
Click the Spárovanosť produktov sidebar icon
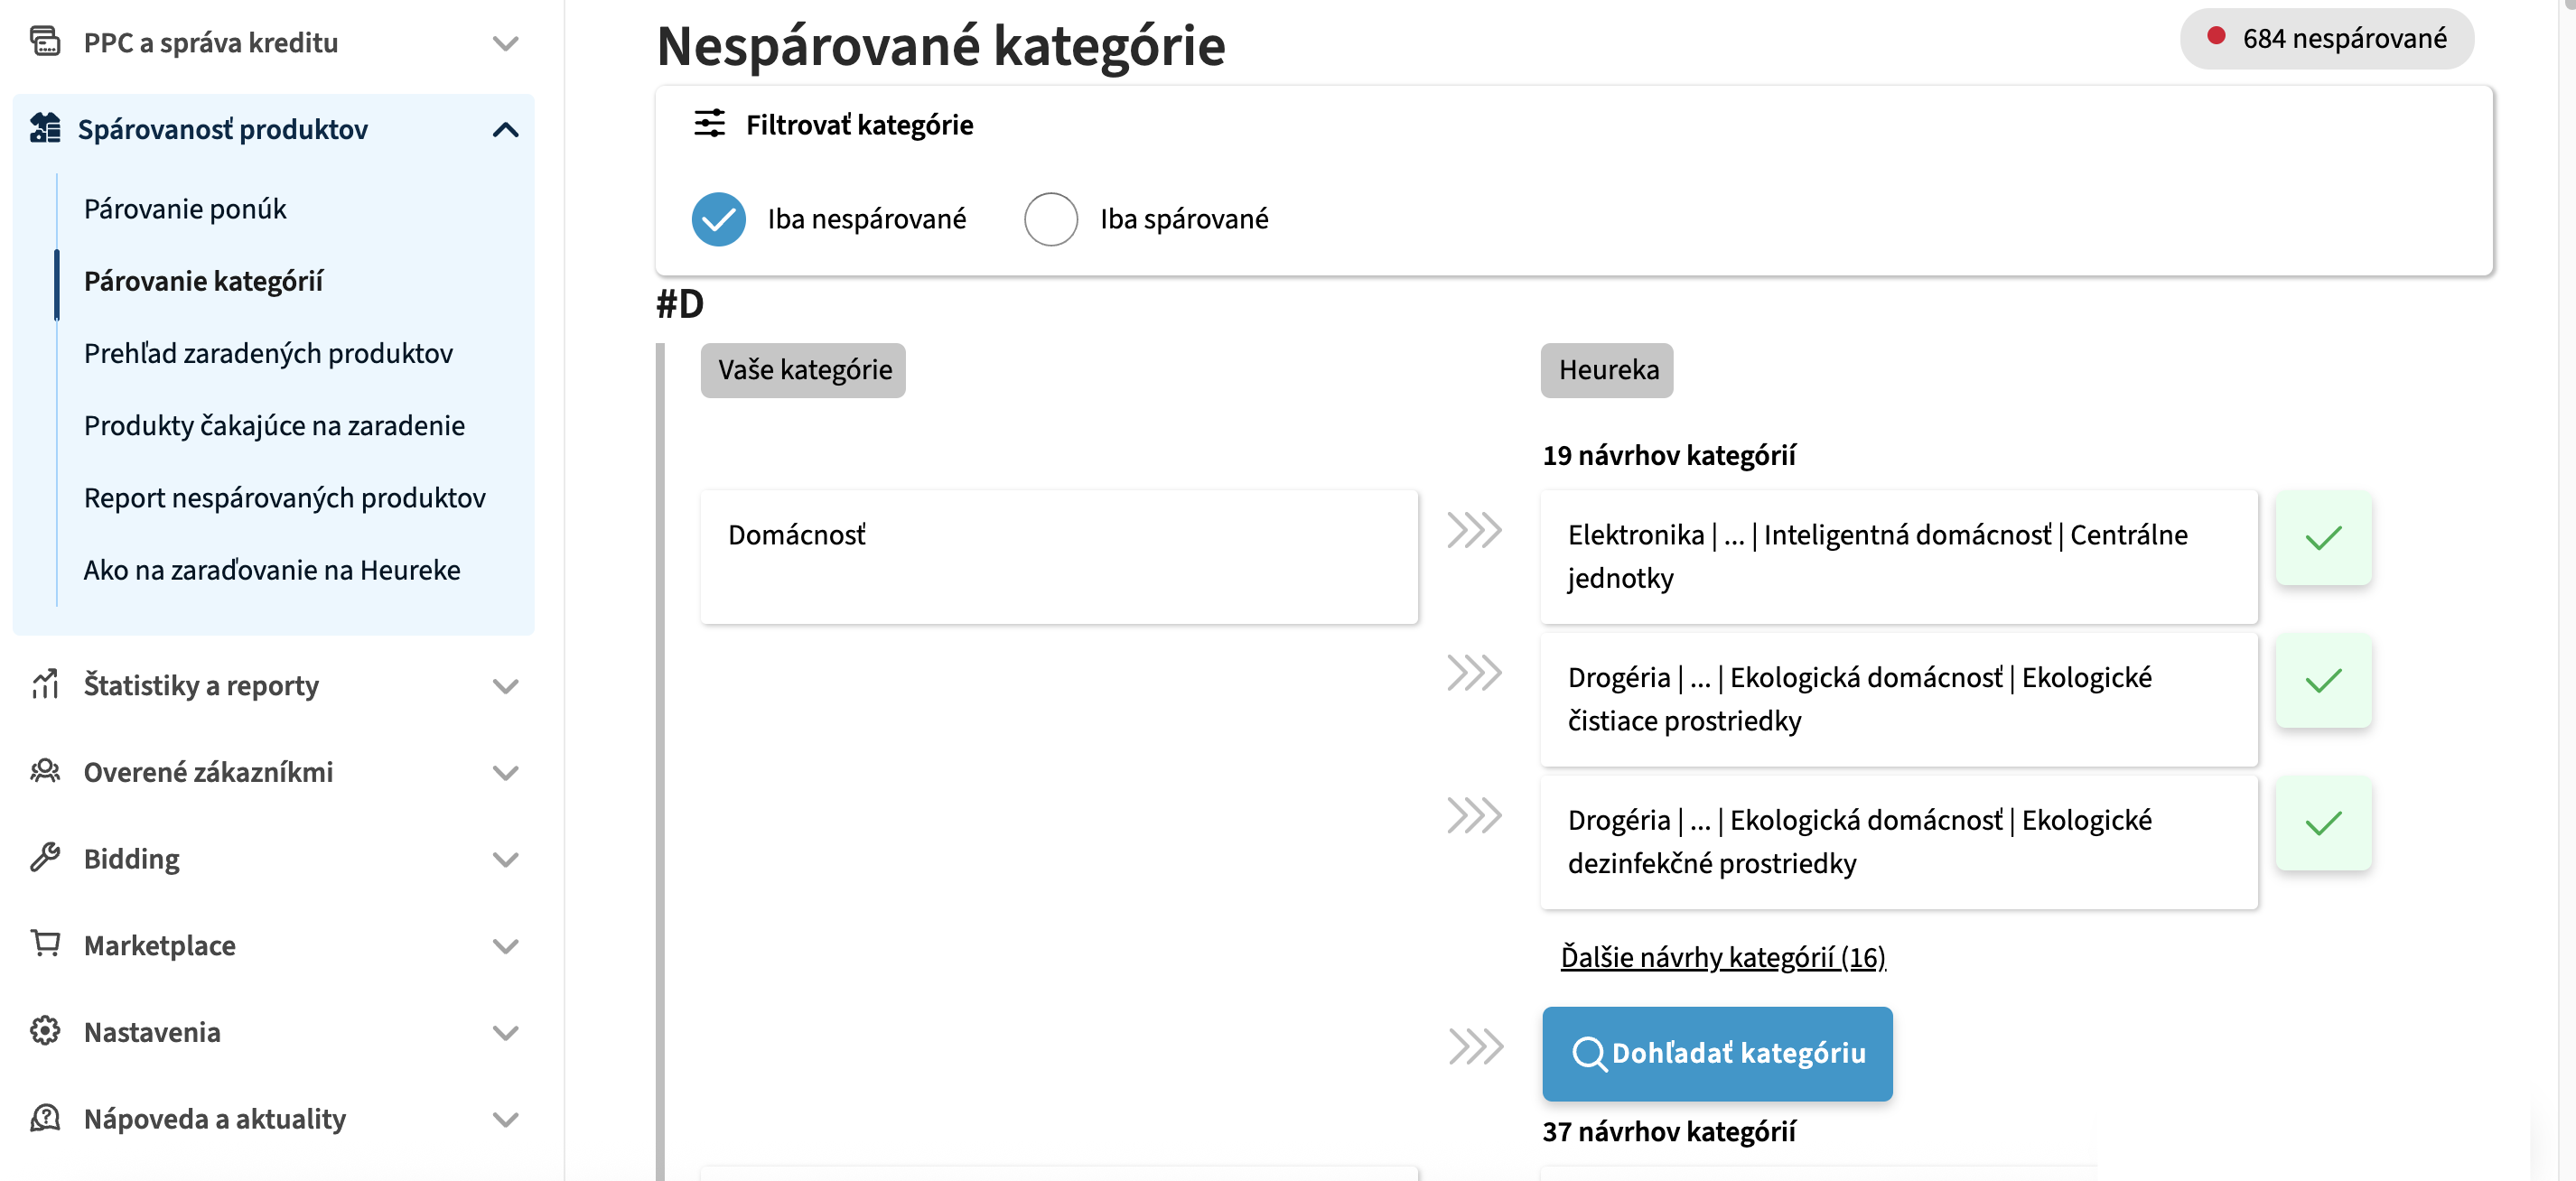pos(45,128)
